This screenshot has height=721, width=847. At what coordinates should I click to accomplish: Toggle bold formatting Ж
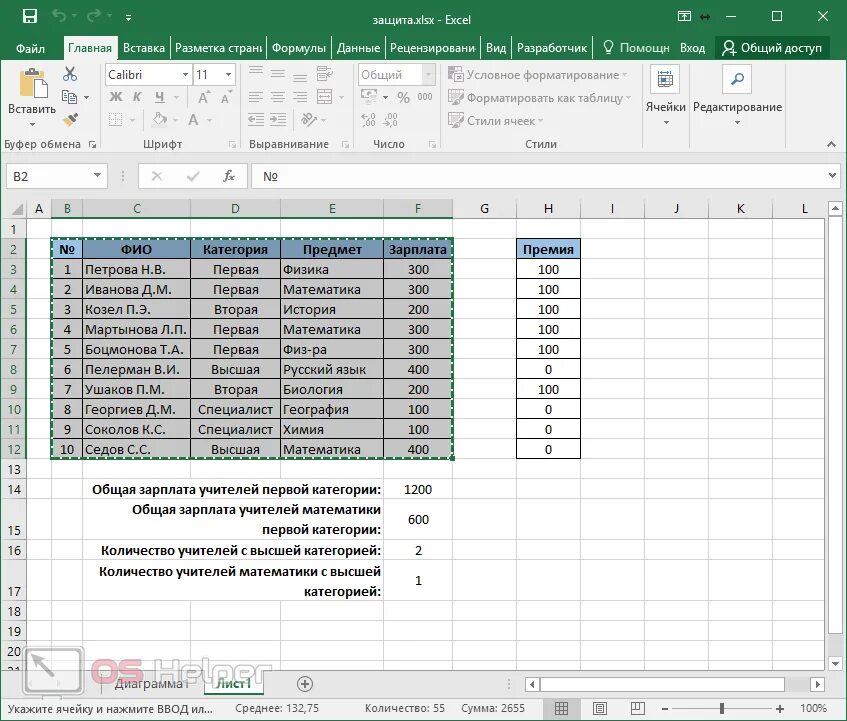[x=116, y=97]
